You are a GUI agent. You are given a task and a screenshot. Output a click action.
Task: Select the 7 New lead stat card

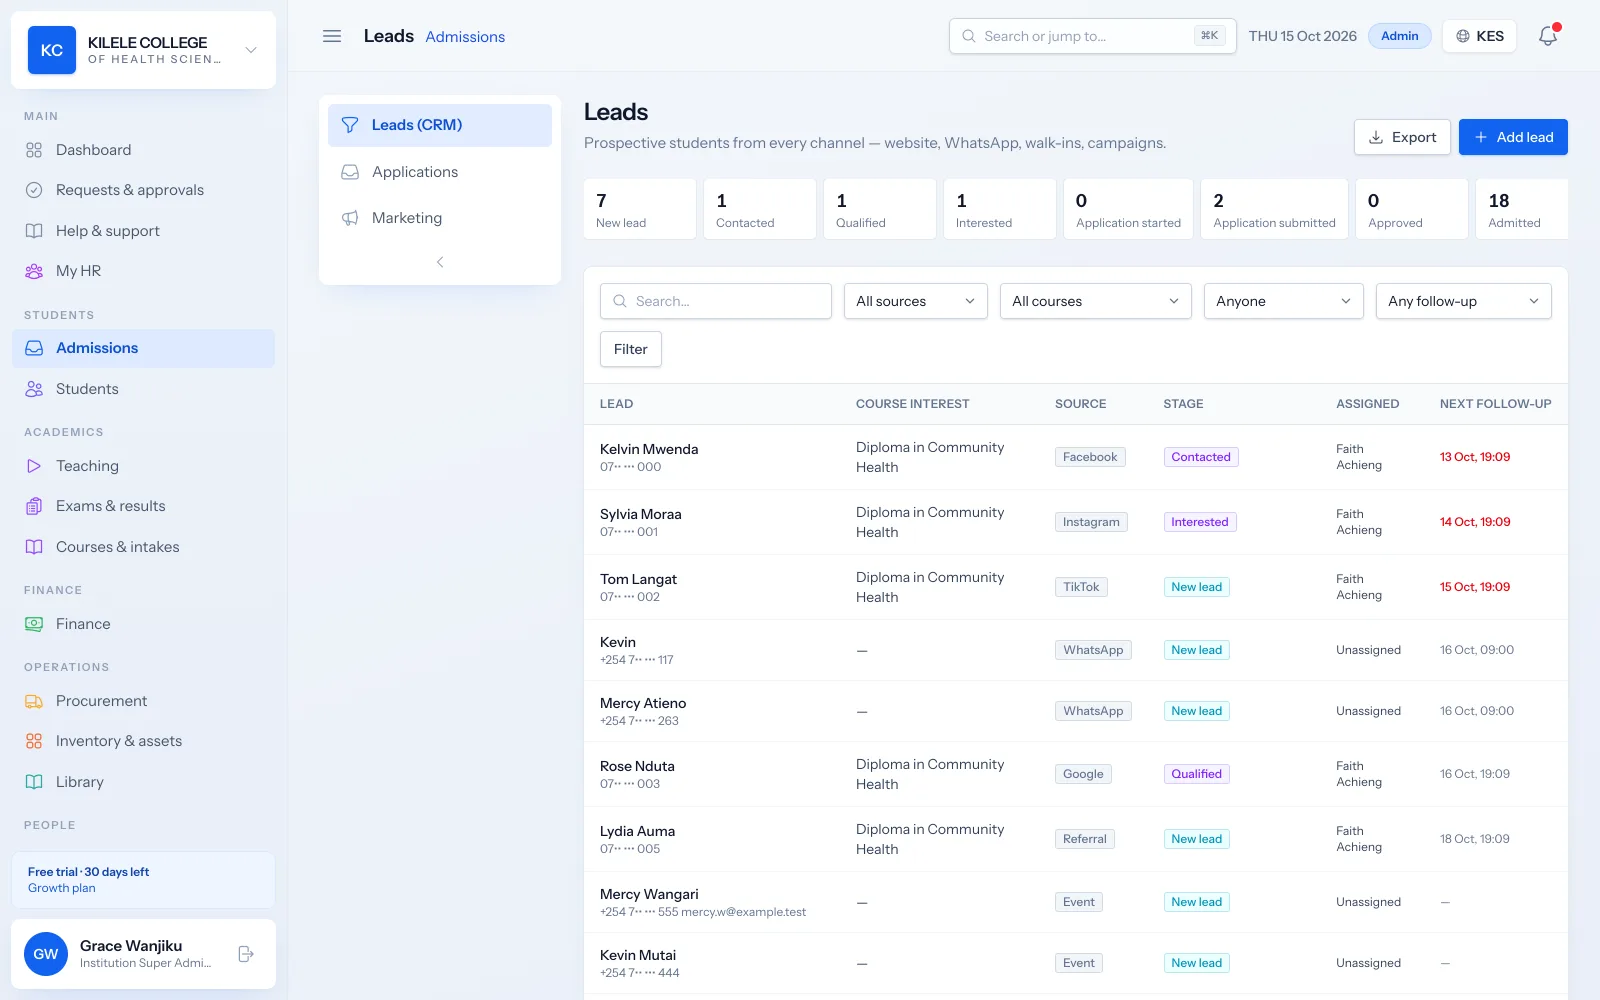pos(640,209)
